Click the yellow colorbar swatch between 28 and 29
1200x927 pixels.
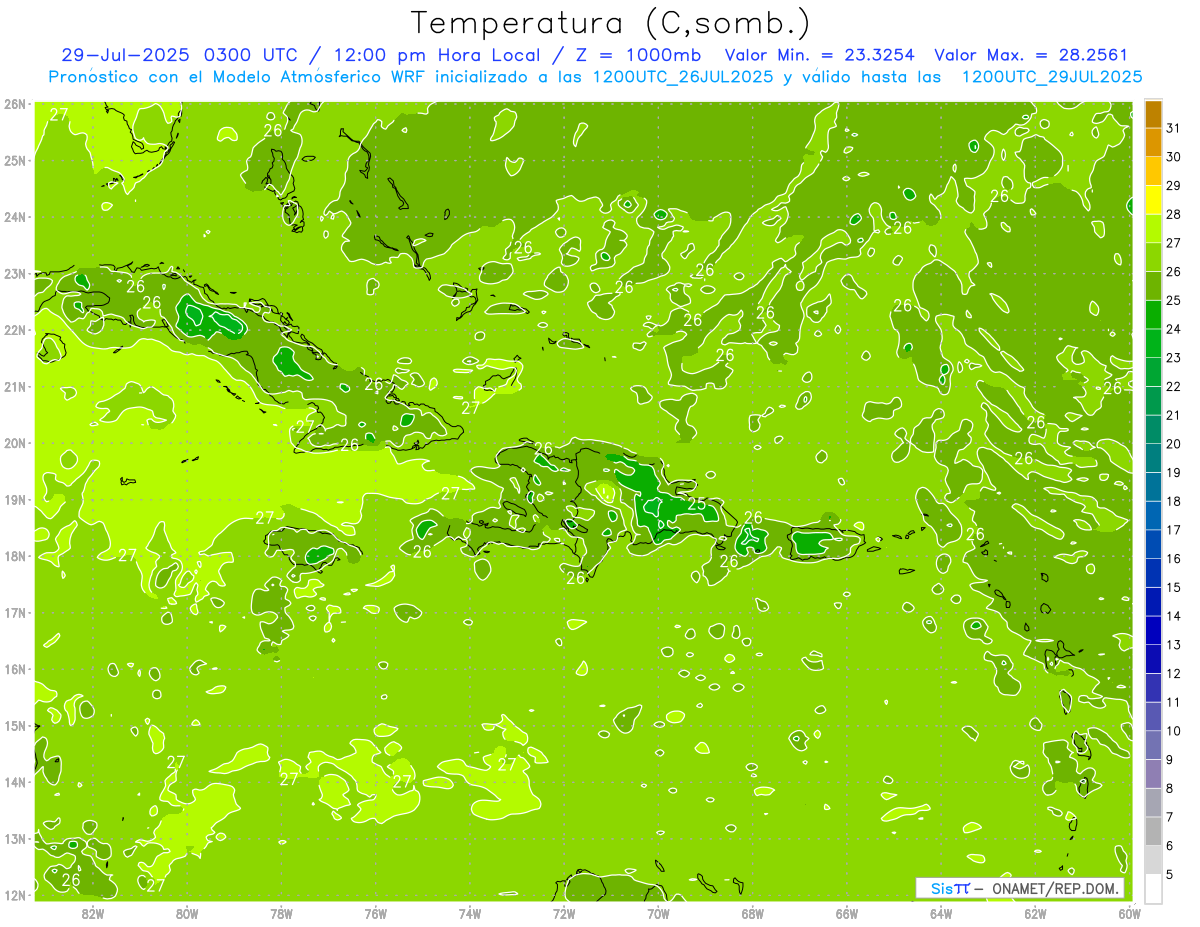tap(1153, 200)
